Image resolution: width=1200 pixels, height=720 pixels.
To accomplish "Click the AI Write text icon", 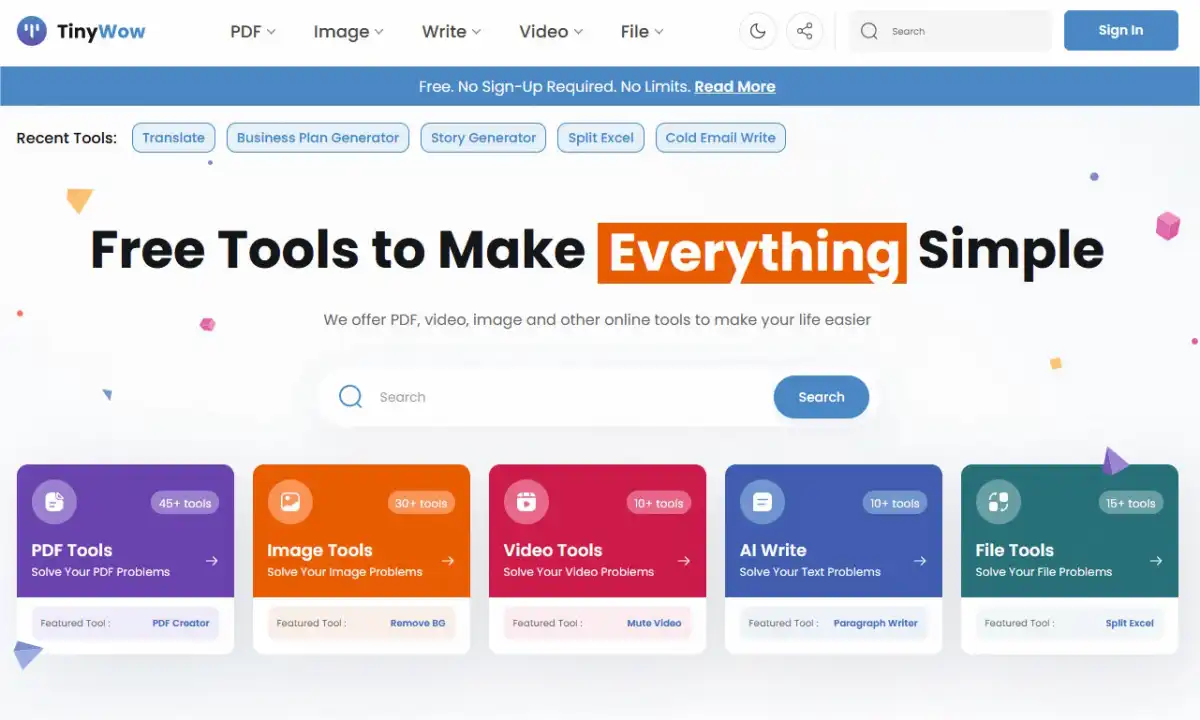I will [x=762, y=502].
